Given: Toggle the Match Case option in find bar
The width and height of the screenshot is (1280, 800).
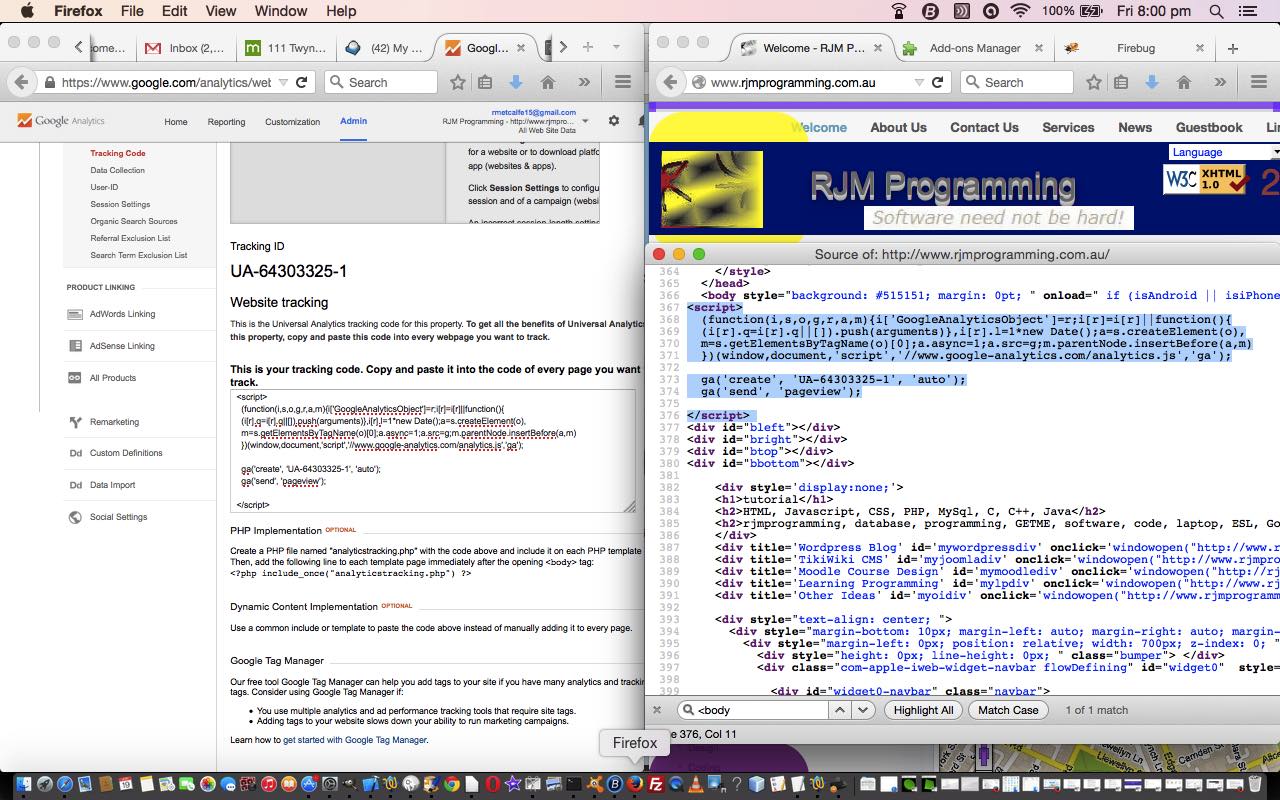Looking at the screenshot, I should (1008, 710).
